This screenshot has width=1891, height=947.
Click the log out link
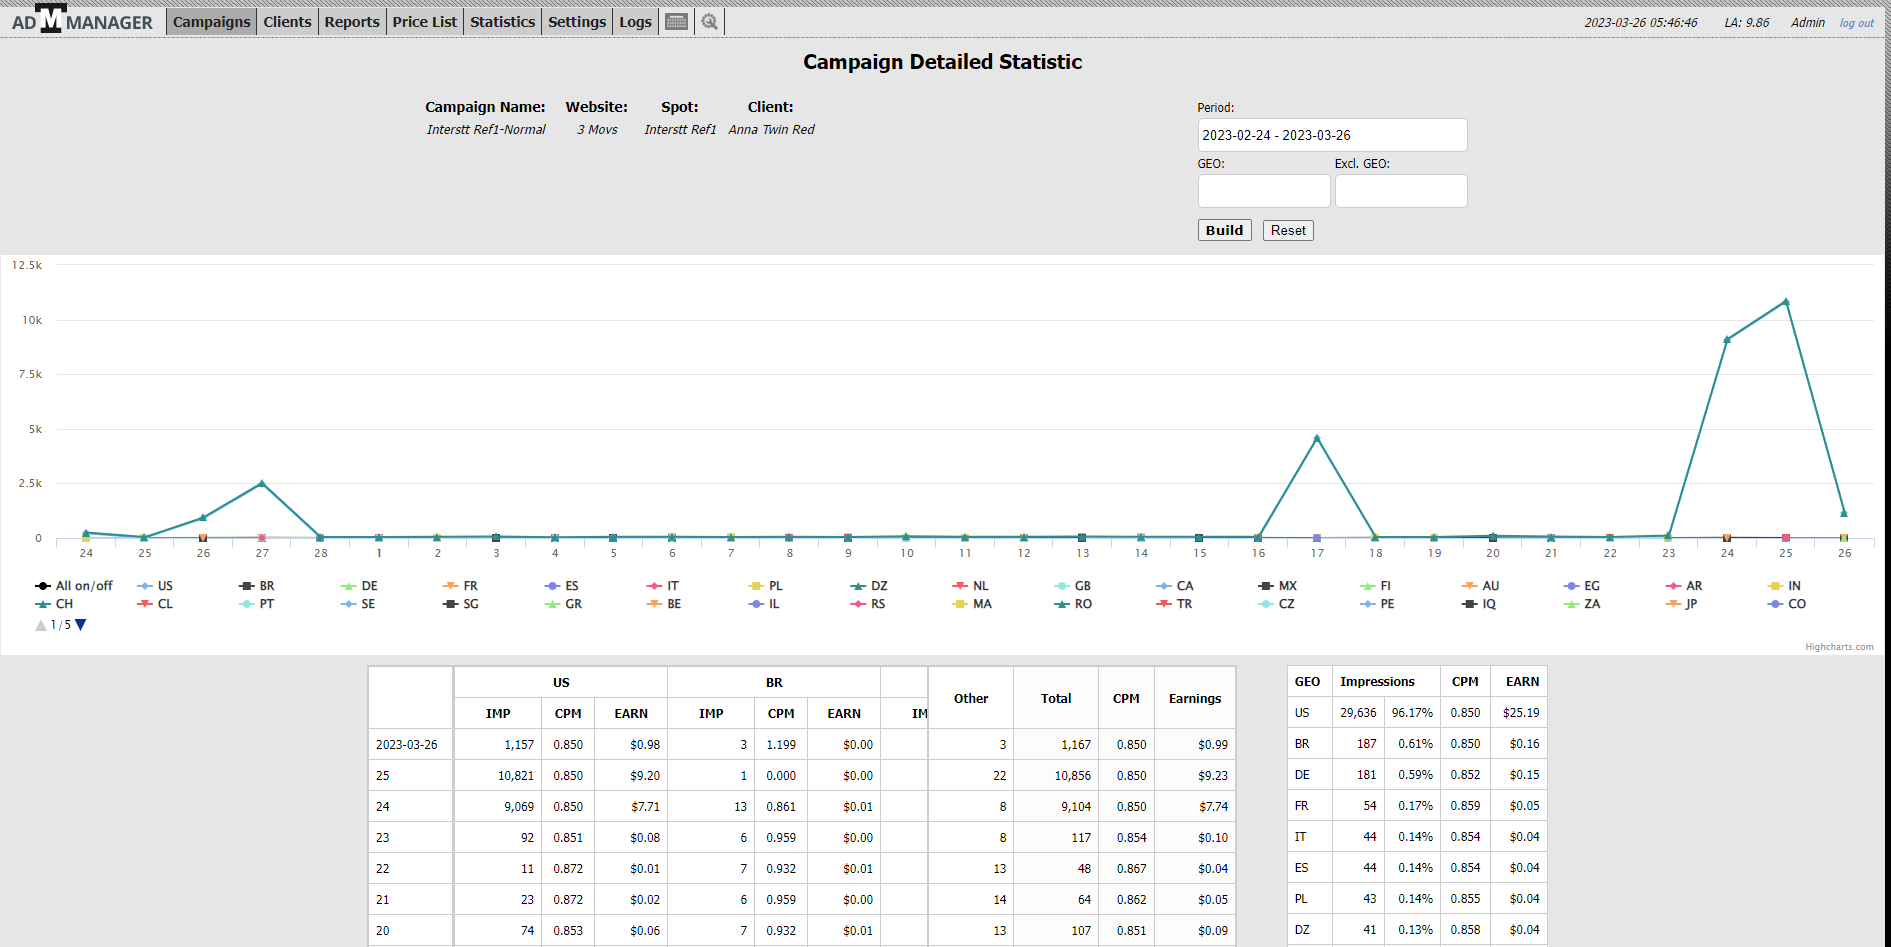1856,23
